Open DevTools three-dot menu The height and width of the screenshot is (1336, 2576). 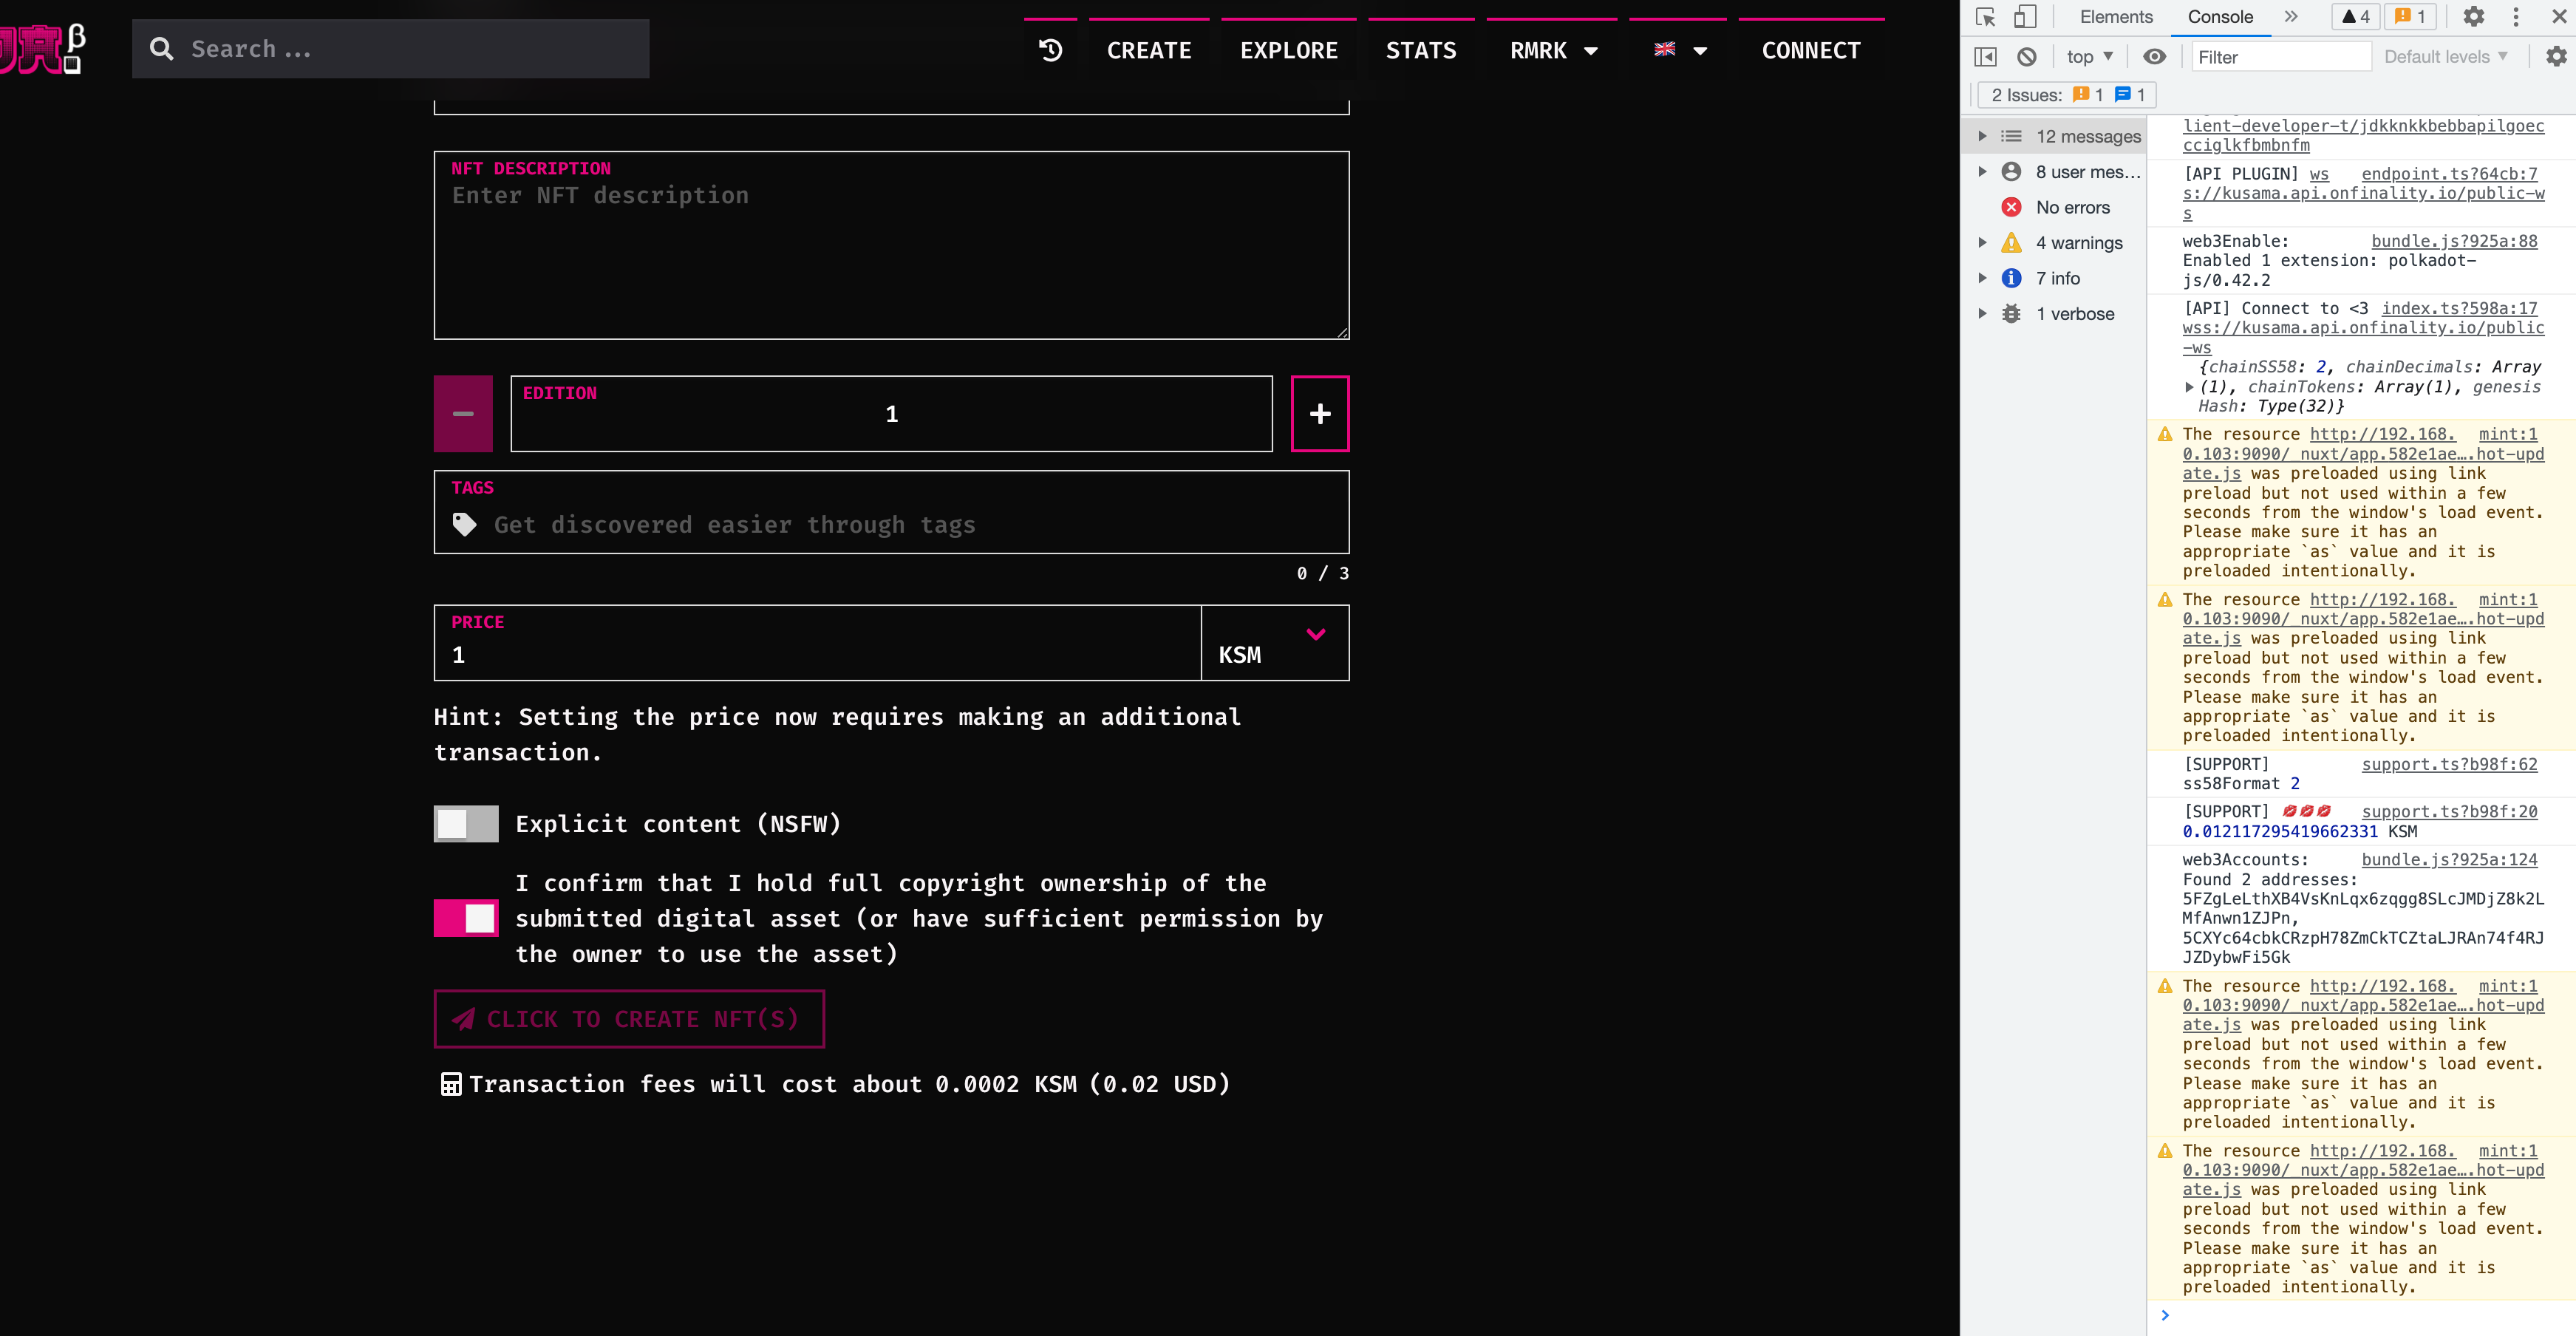tap(2516, 17)
